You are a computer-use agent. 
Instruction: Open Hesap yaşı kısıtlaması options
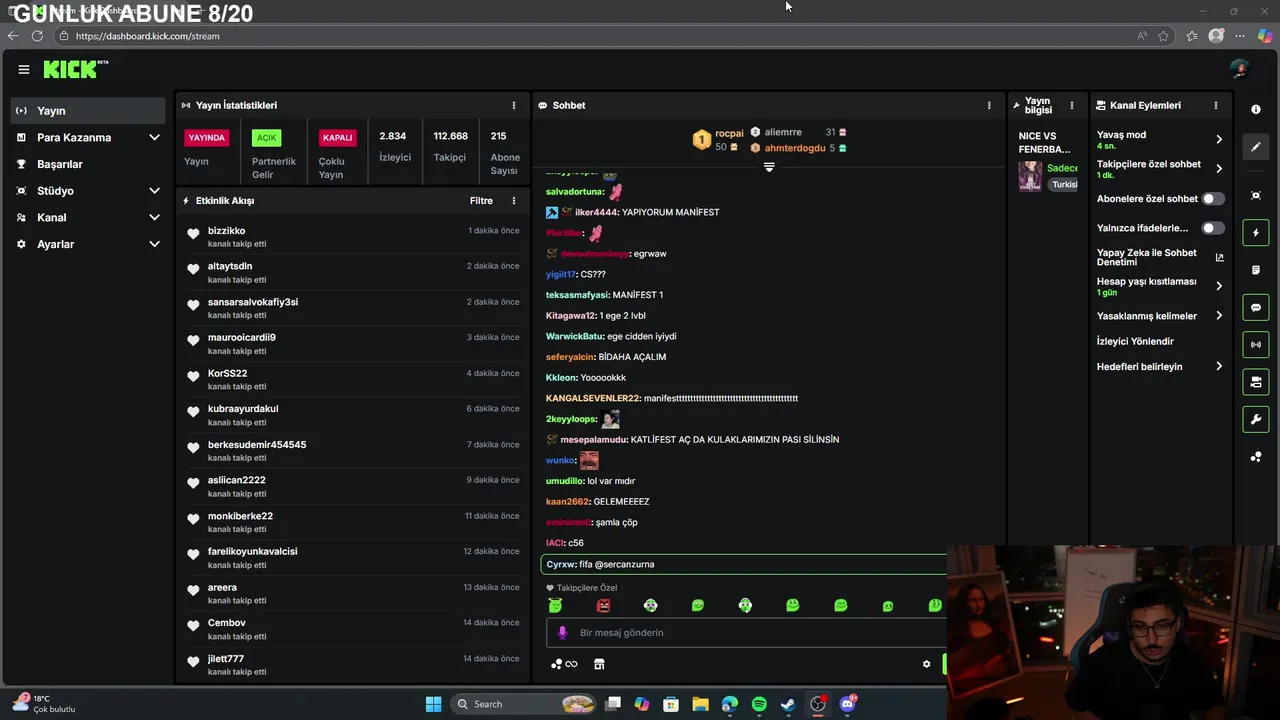[x=1219, y=286]
